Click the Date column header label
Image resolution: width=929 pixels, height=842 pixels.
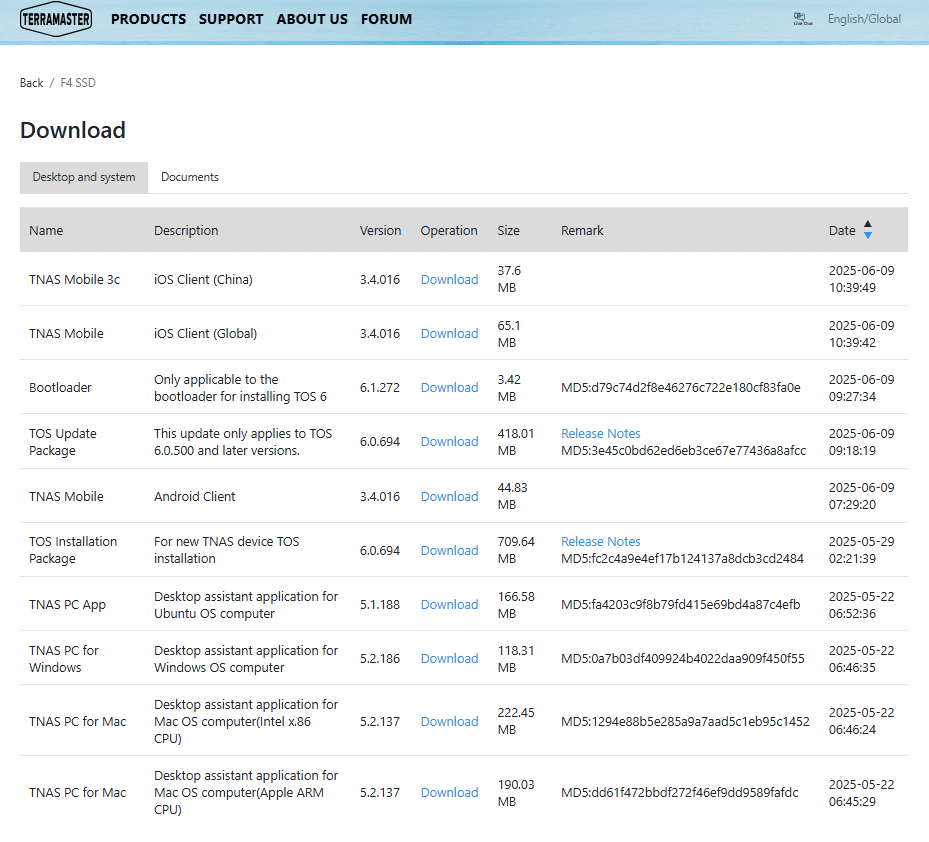[x=842, y=230]
